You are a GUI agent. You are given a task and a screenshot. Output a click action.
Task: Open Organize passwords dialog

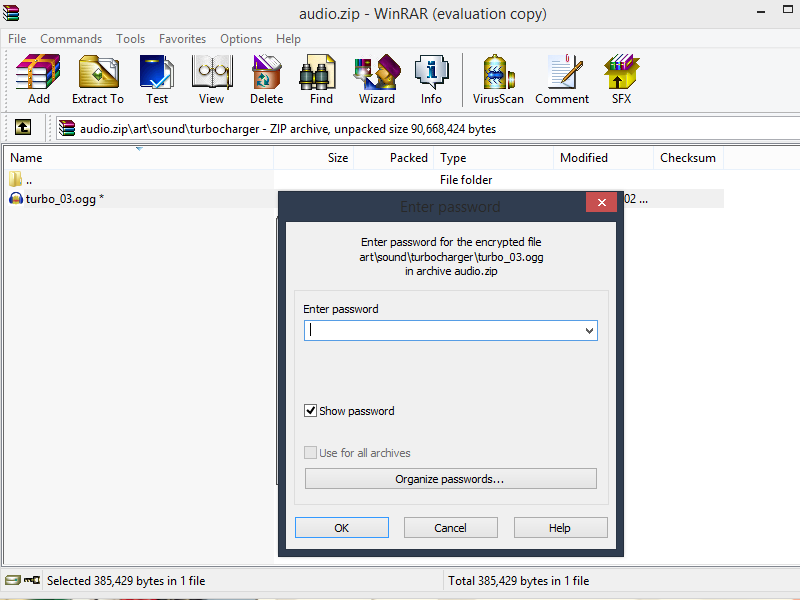[x=451, y=479]
